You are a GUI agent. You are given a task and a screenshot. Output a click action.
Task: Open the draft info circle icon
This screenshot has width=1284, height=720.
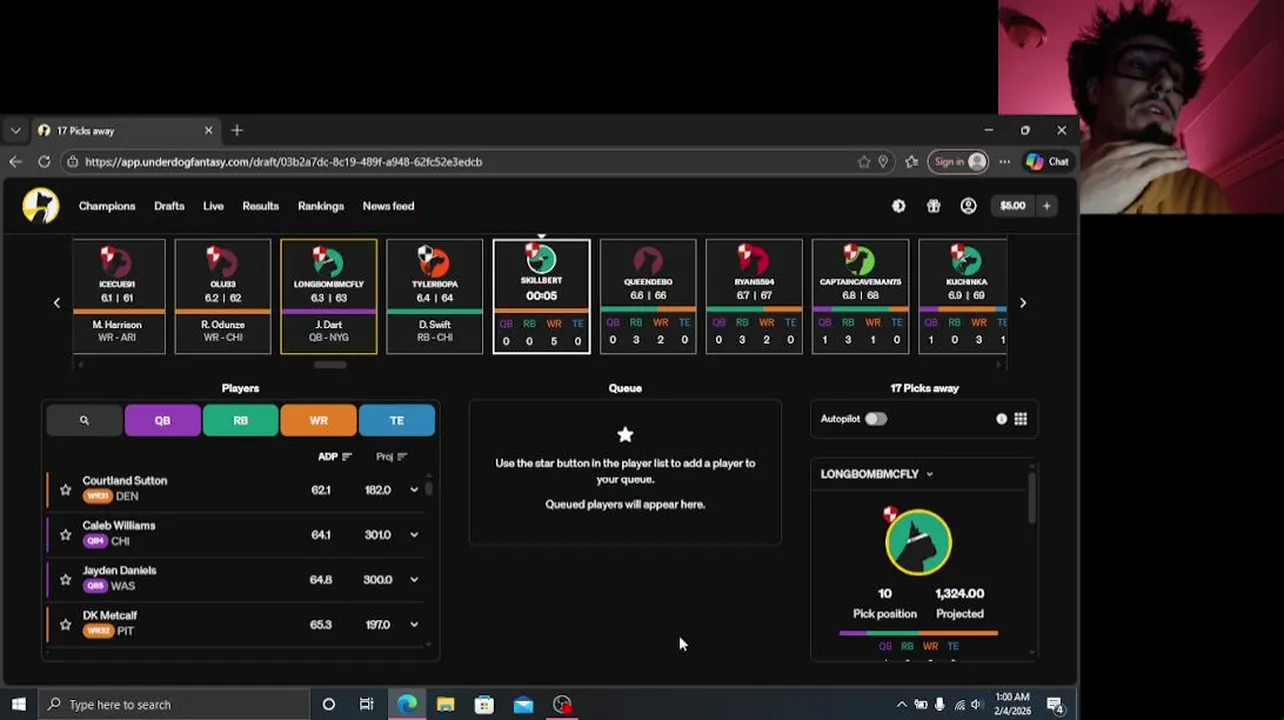click(x=1001, y=419)
